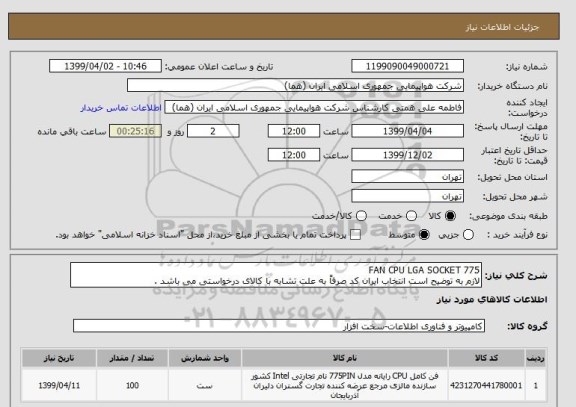Click the price validity time 12:00 field
576x407 pixels.
[294, 155]
